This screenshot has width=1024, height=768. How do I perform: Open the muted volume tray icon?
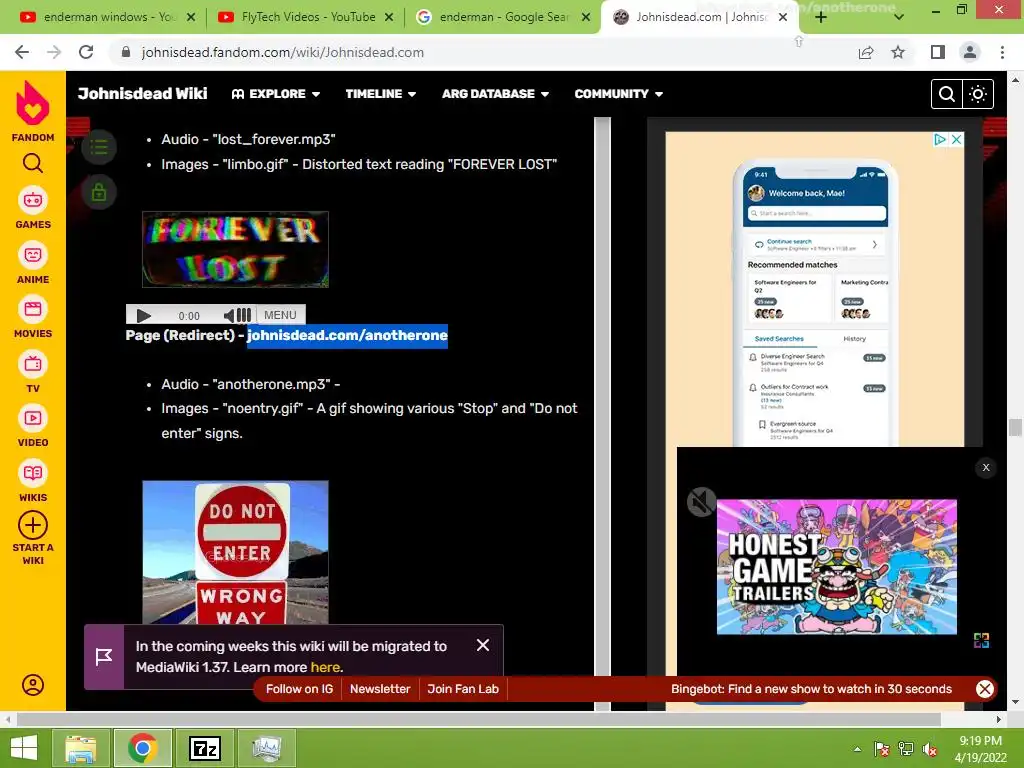[929, 749]
